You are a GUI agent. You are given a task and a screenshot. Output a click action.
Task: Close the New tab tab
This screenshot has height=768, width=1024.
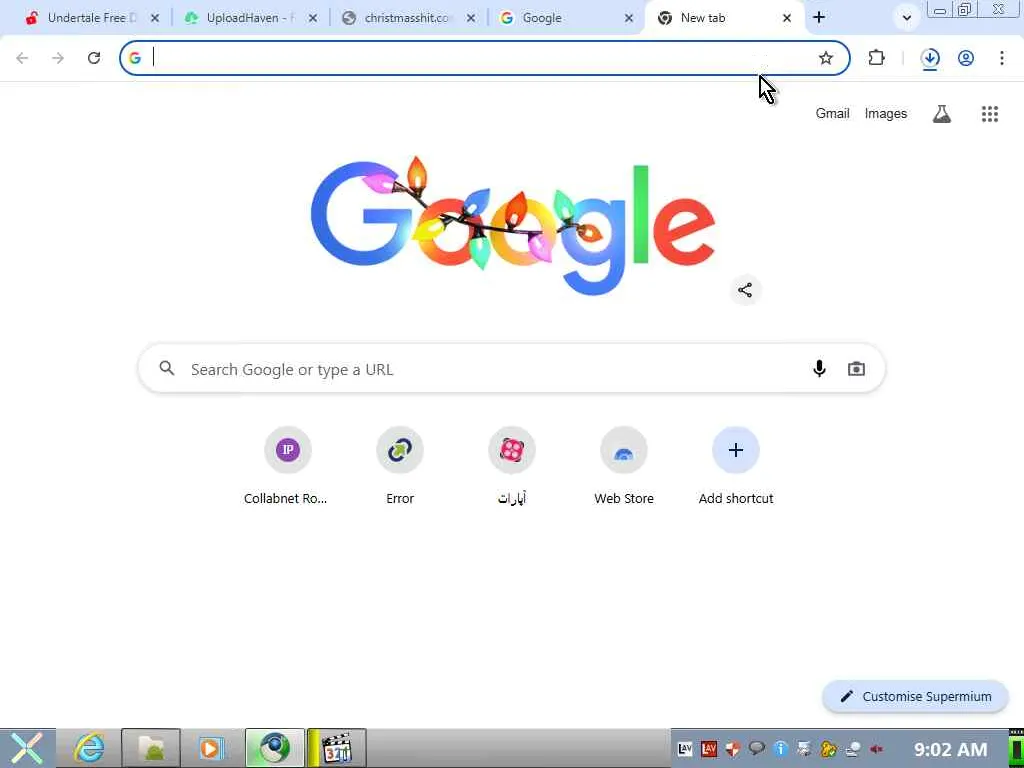(x=787, y=18)
